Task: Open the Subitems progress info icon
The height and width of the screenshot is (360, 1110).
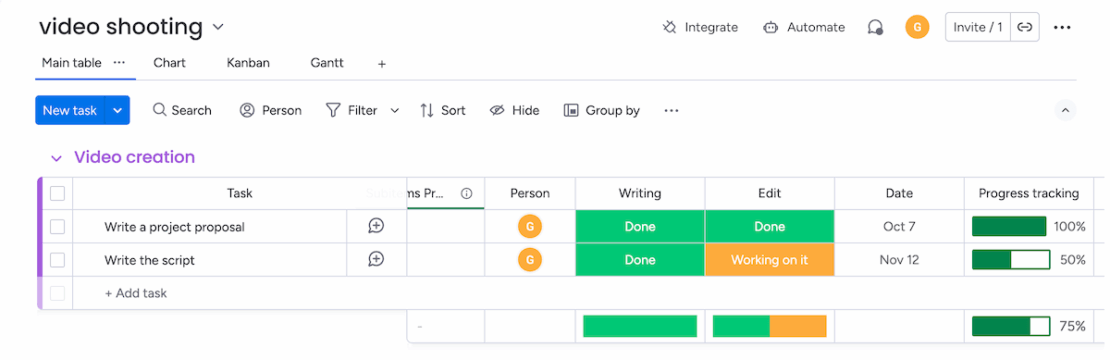Action: [467, 193]
